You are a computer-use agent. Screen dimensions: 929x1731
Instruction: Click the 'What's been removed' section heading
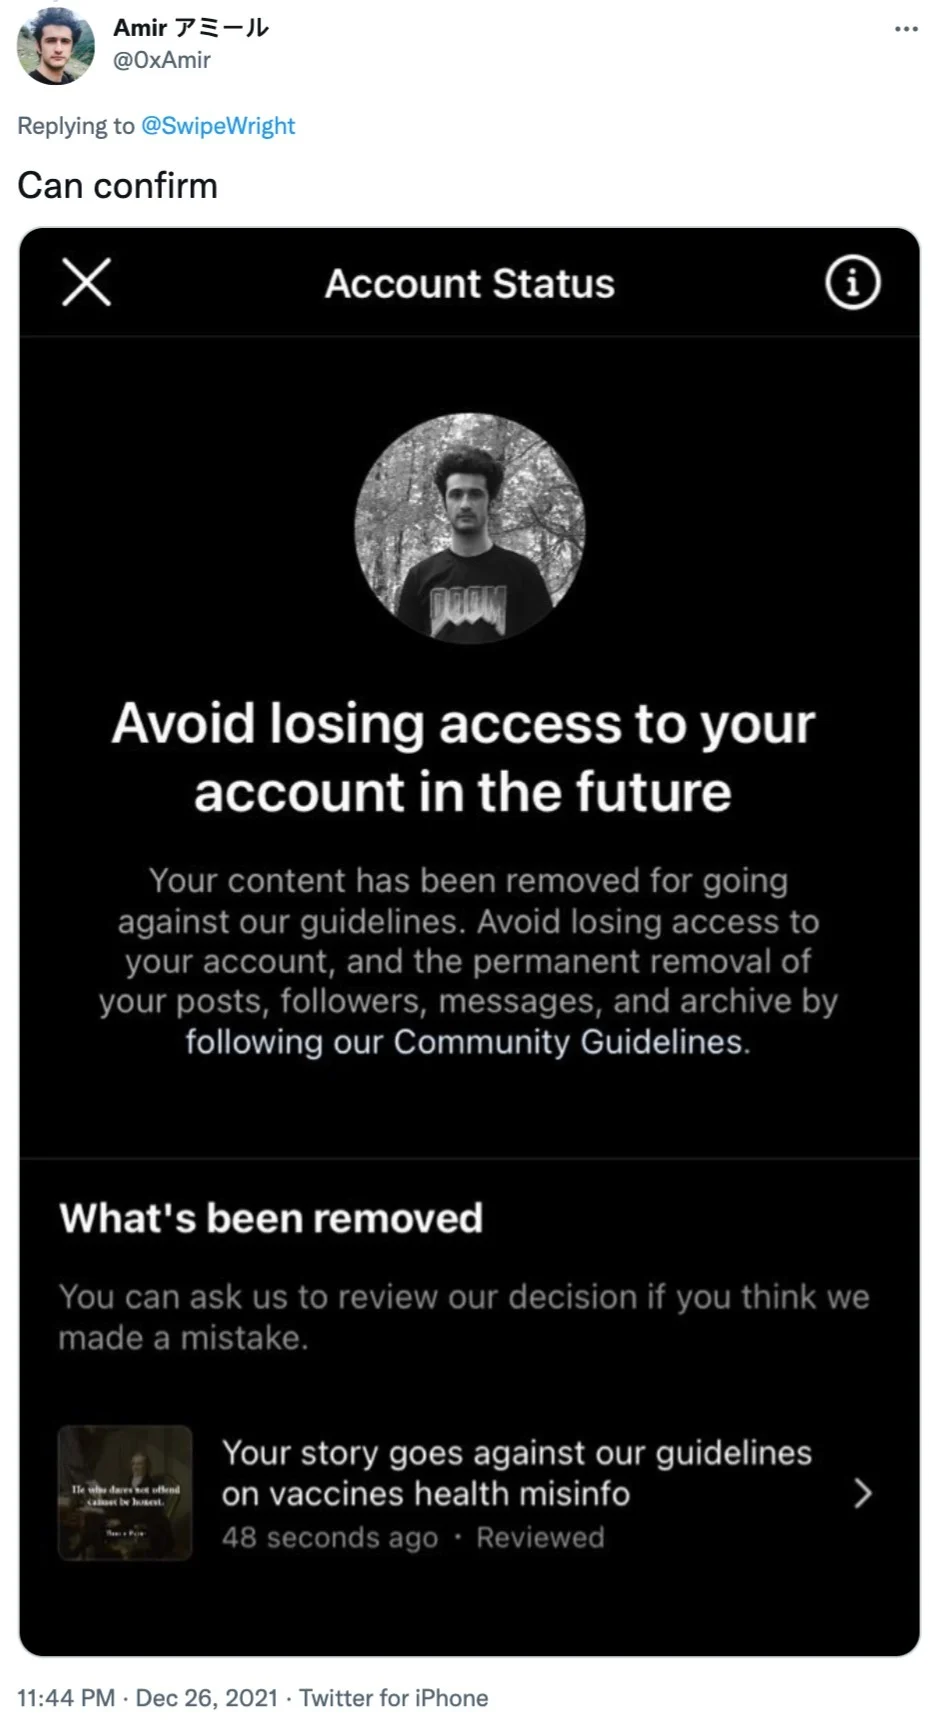pyautogui.click(x=271, y=1218)
